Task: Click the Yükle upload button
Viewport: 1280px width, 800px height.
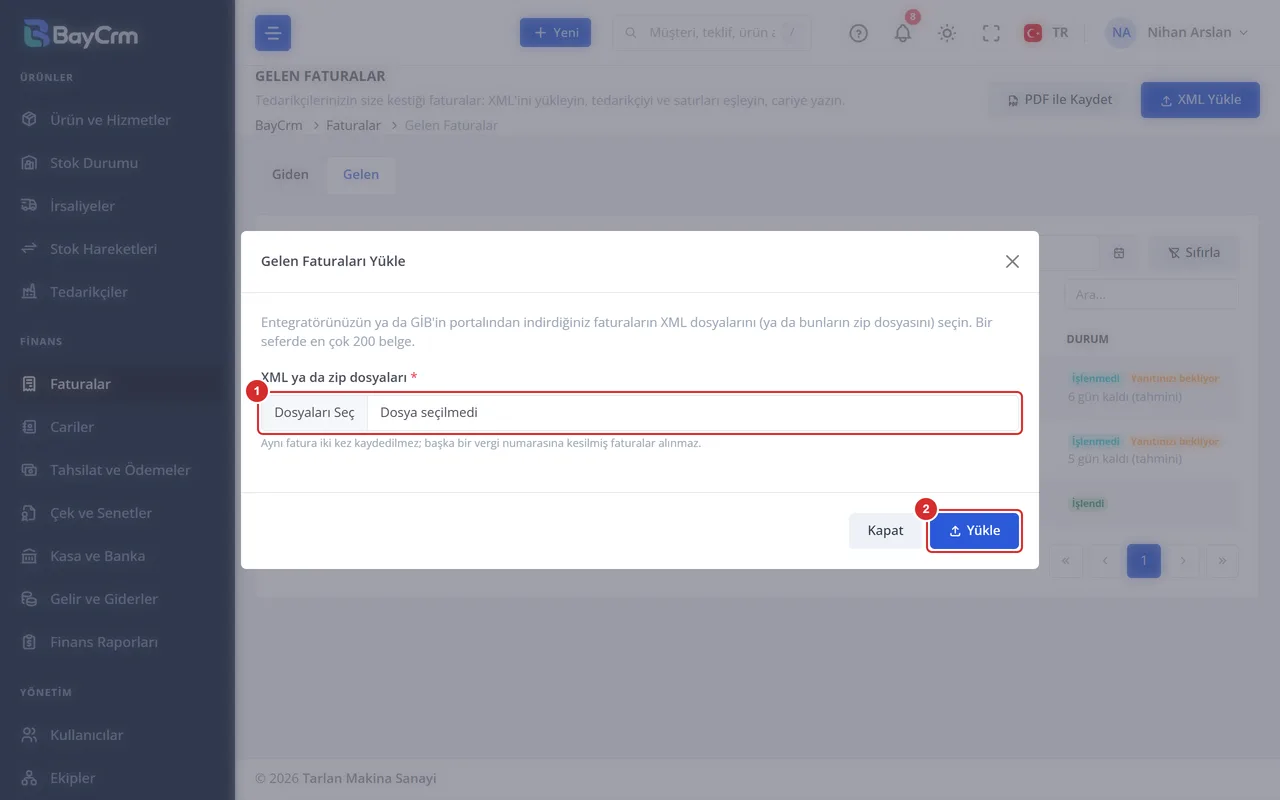Action: click(974, 531)
